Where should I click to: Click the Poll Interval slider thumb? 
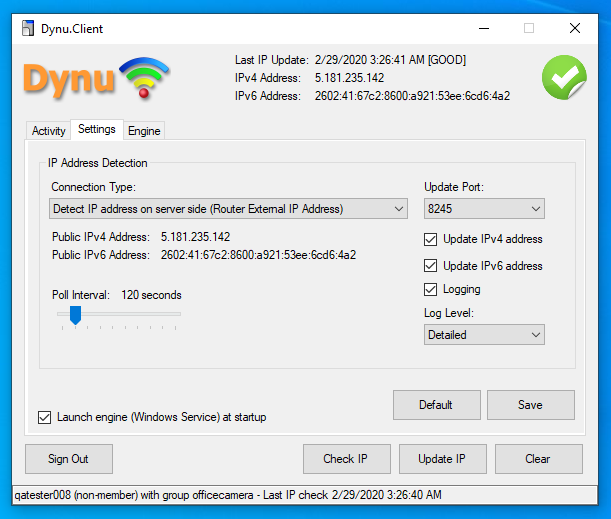[75, 315]
